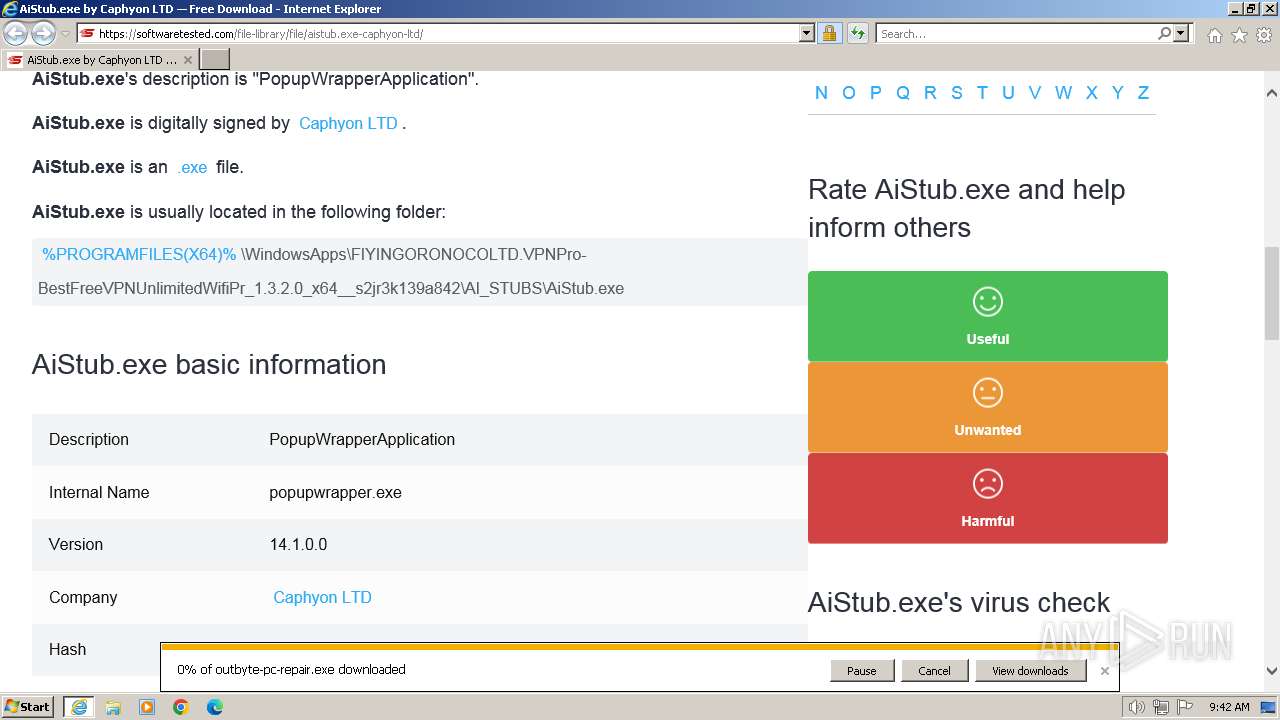Click the AiStub.exe basic information heading
Viewport: 1280px width, 720px height.
pos(209,364)
